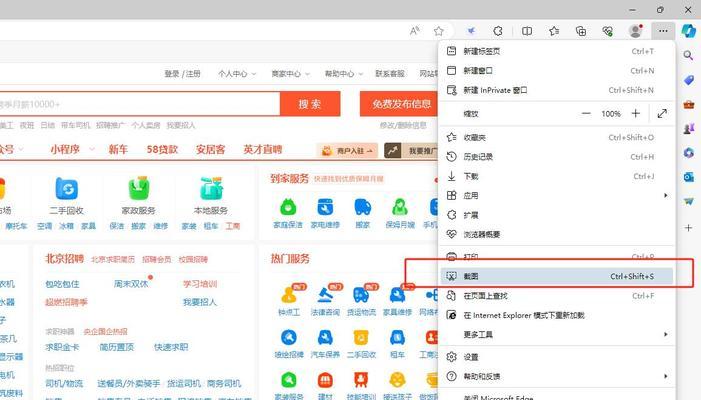This screenshot has width=701, height=400.
Task: Click the orange 搜索 button
Action: pos(310,104)
